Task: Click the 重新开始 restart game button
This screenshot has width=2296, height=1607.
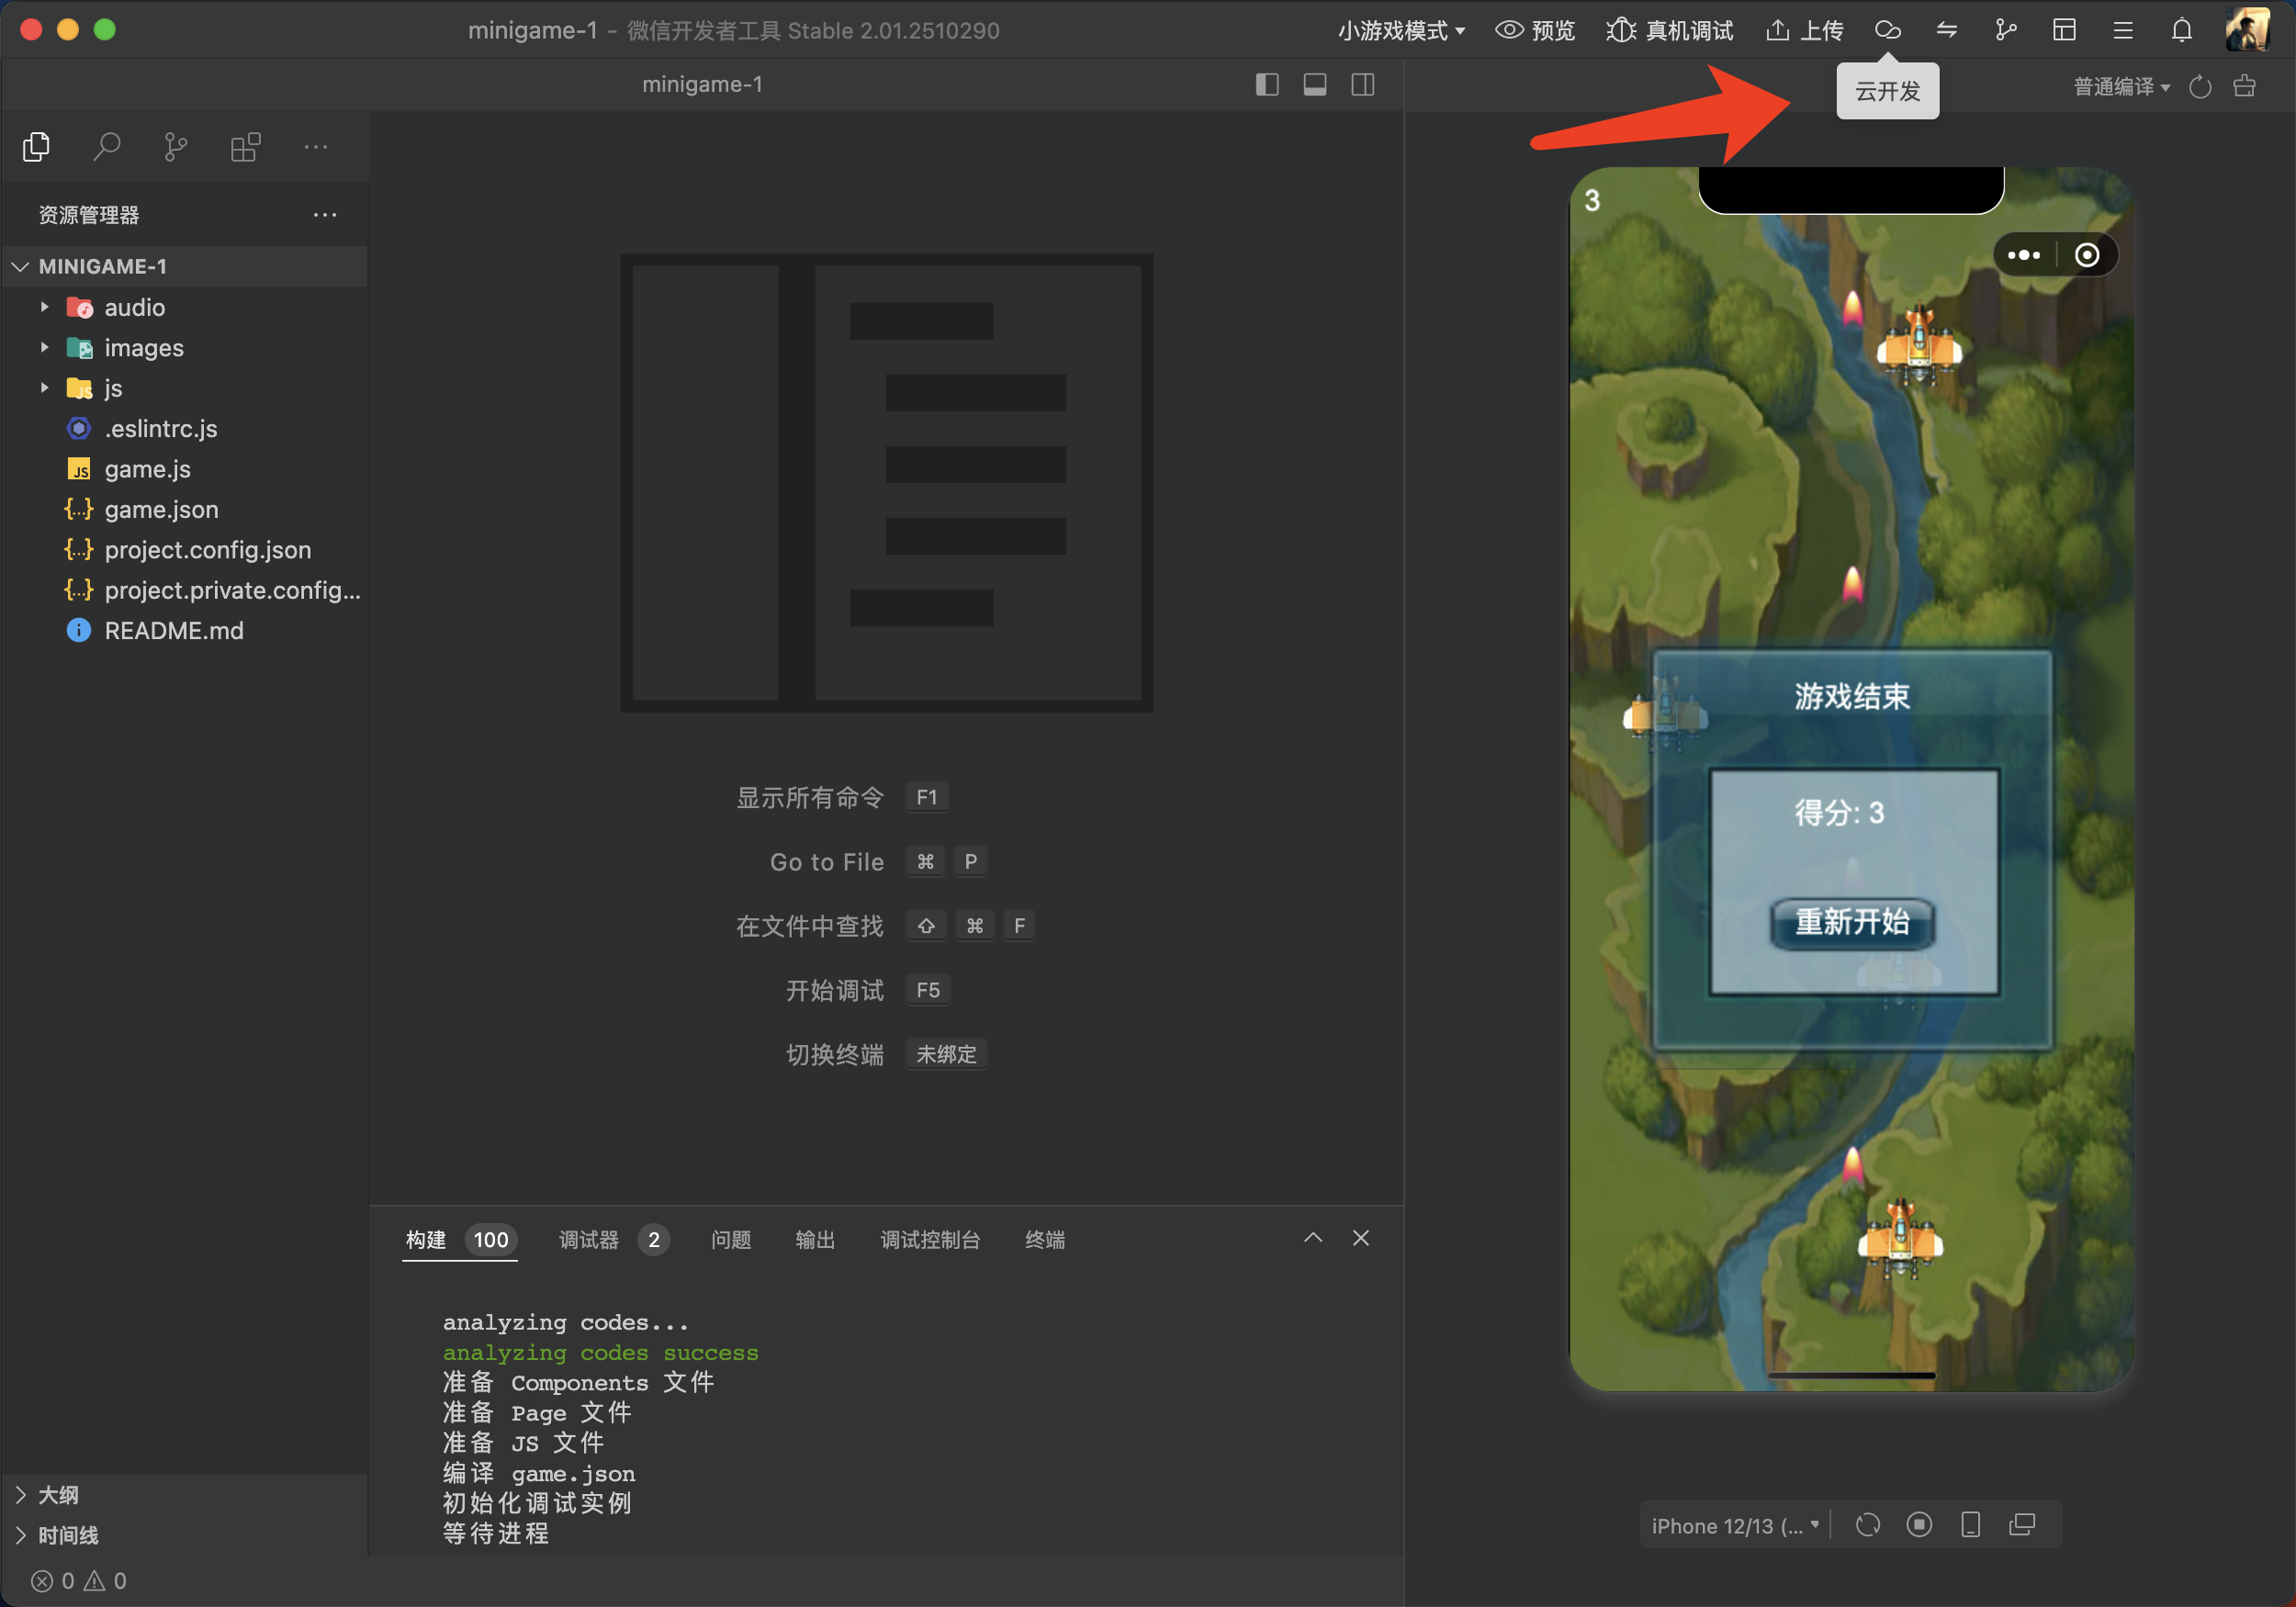Action: click(1852, 922)
